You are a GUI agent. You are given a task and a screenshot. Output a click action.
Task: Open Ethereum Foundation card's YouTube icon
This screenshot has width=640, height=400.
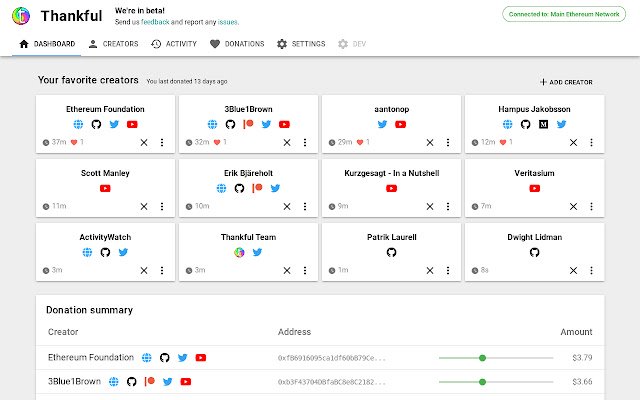coord(132,124)
